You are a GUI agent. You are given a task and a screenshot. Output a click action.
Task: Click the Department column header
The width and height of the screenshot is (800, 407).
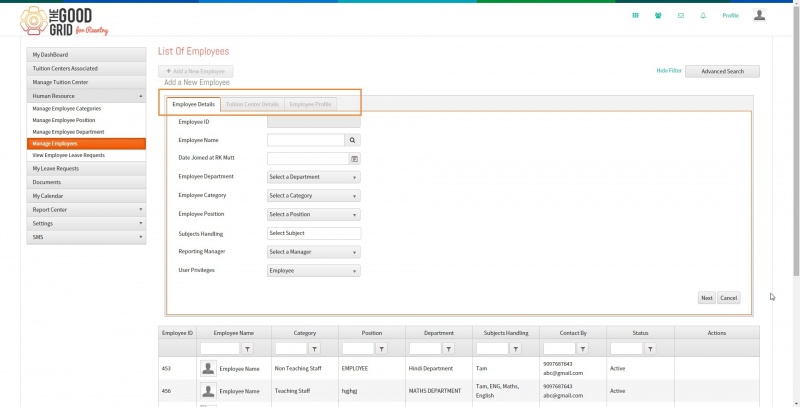point(439,333)
